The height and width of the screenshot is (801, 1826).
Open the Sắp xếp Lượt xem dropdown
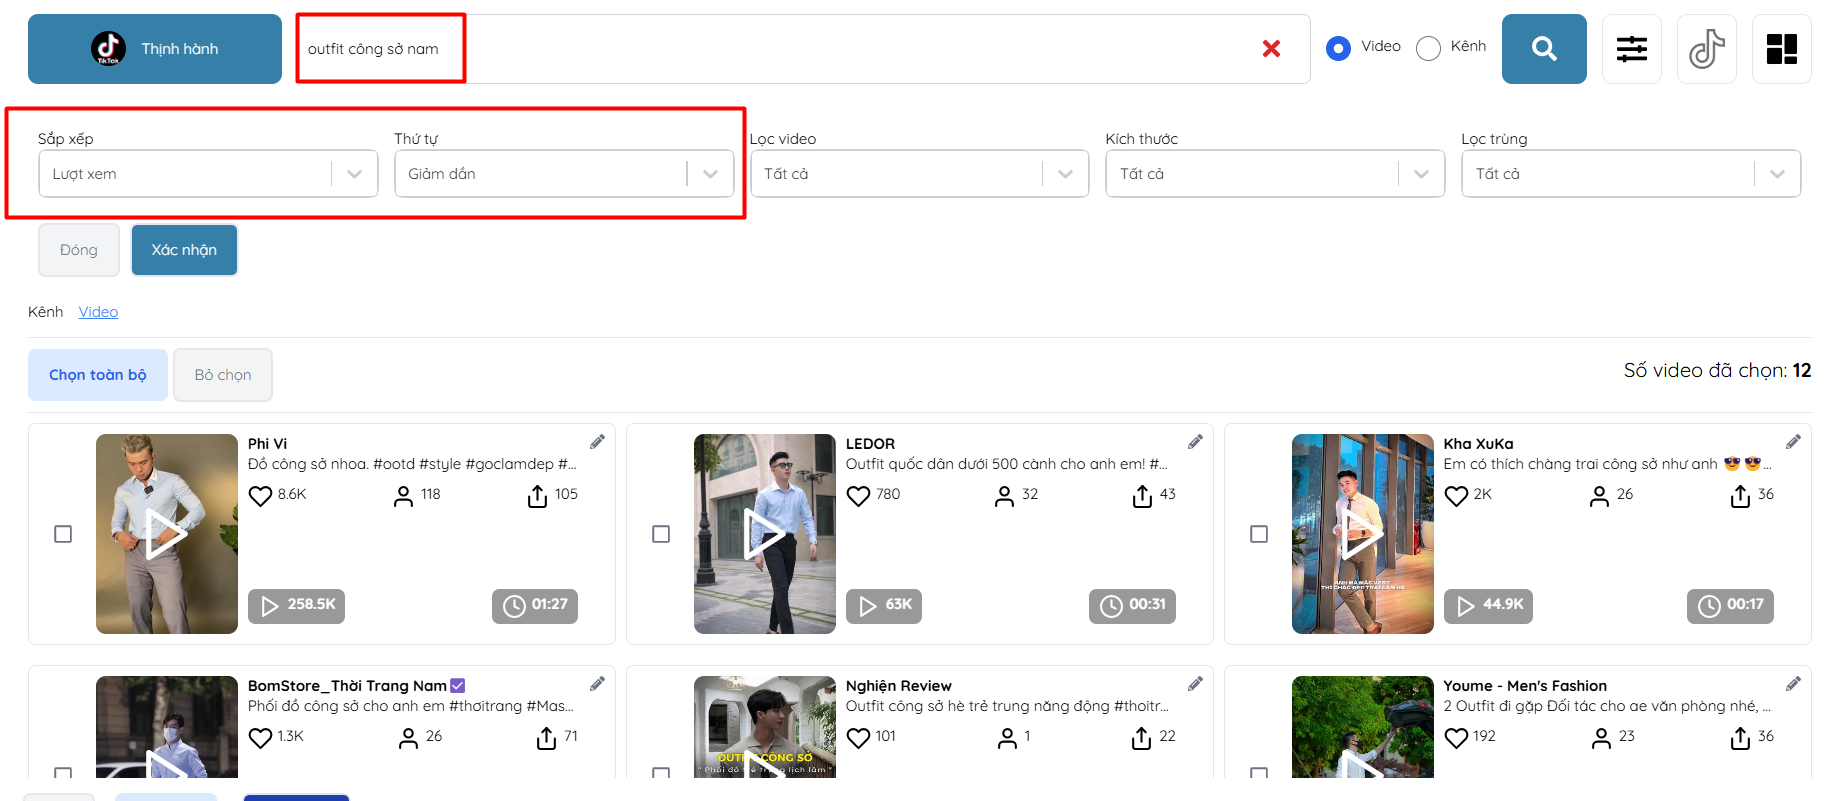[208, 174]
